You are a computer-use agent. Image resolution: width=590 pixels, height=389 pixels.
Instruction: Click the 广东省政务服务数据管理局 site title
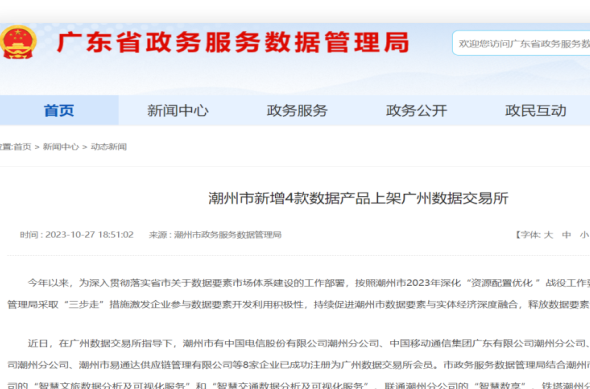tap(233, 42)
